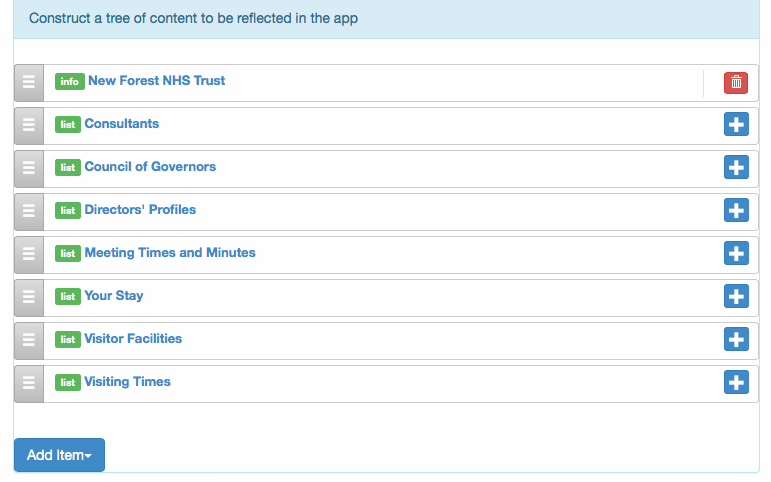This screenshot has height=482, width=771.
Task: Click the info badge on New Forest
Action: point(69,82)
